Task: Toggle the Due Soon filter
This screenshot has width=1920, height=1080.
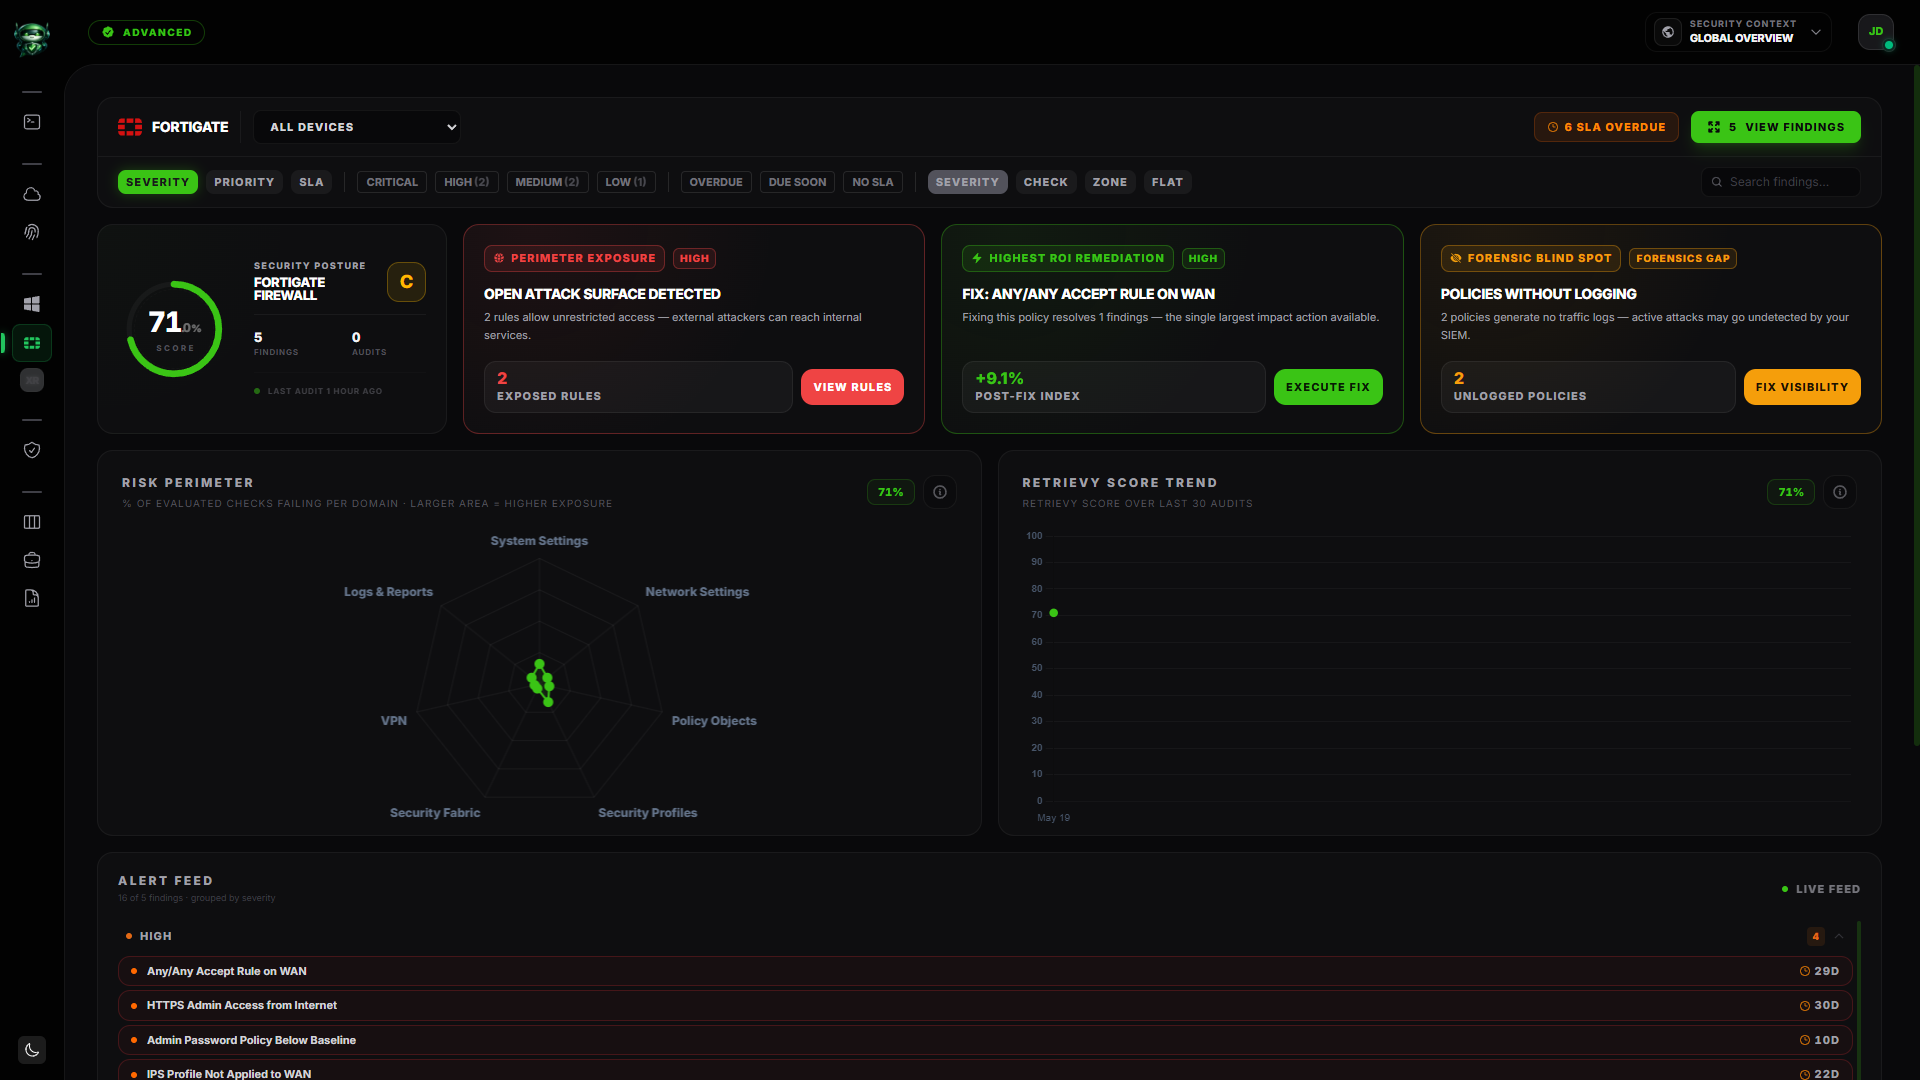Action: click(x=797, y=182)
